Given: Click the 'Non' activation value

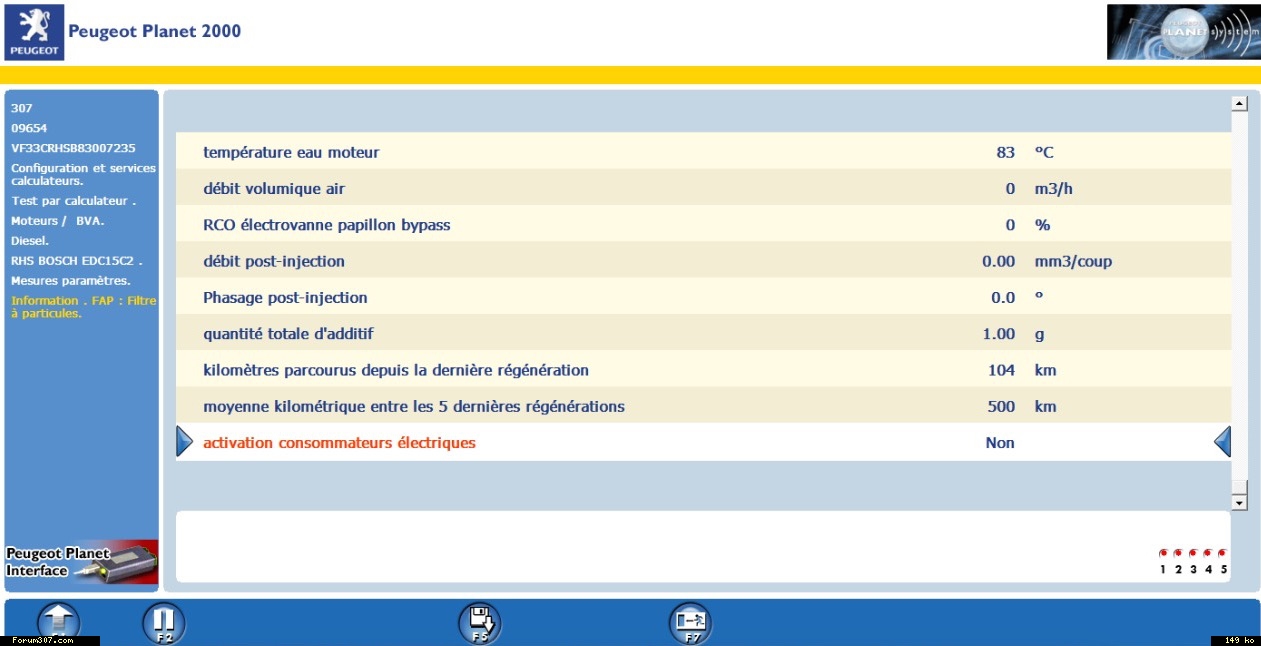Looking at the screenshot, I should 1000,442.
